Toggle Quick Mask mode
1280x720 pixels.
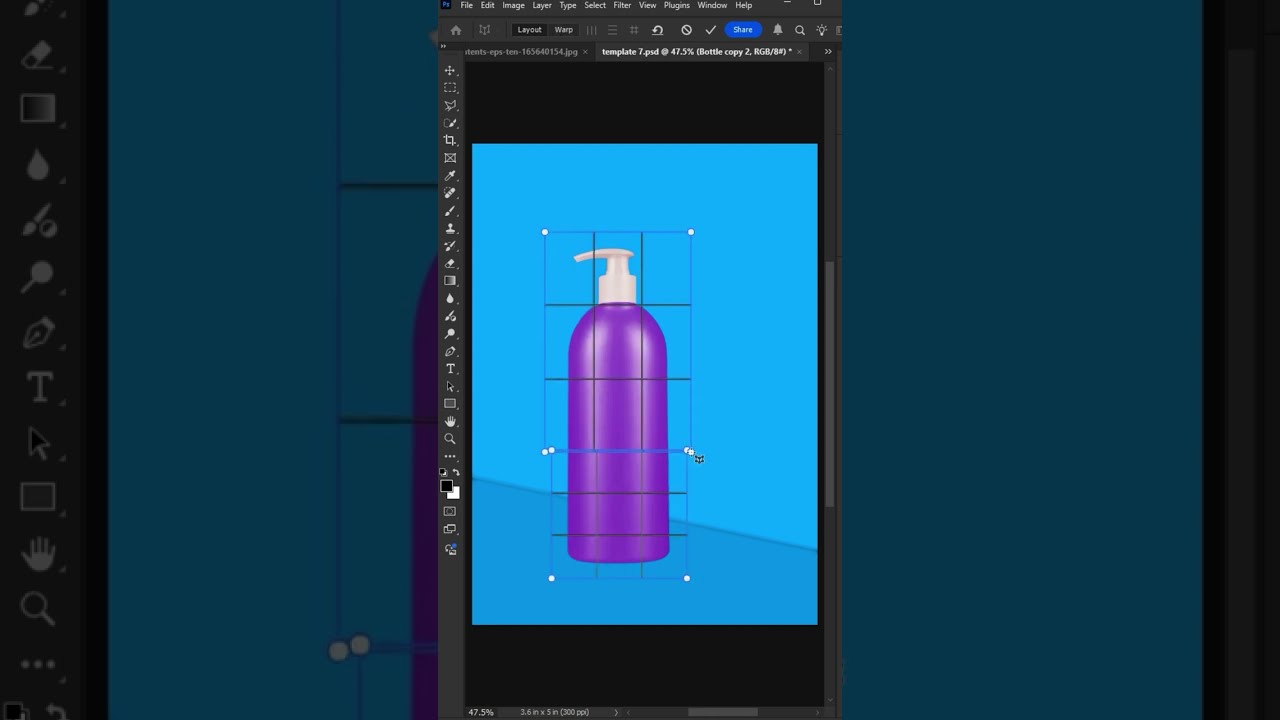[x=450, y=511]
